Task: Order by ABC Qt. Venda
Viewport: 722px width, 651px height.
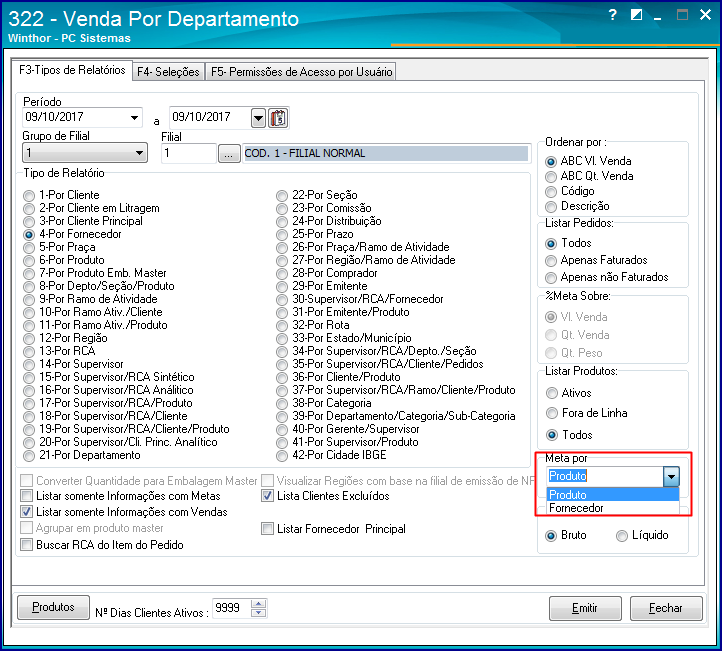Action: click(589, 176)
